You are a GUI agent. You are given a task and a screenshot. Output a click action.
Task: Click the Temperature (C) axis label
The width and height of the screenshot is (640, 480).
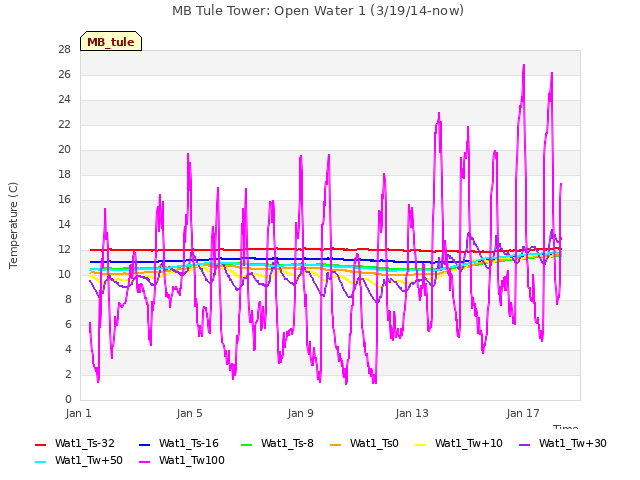coord(13,225)
